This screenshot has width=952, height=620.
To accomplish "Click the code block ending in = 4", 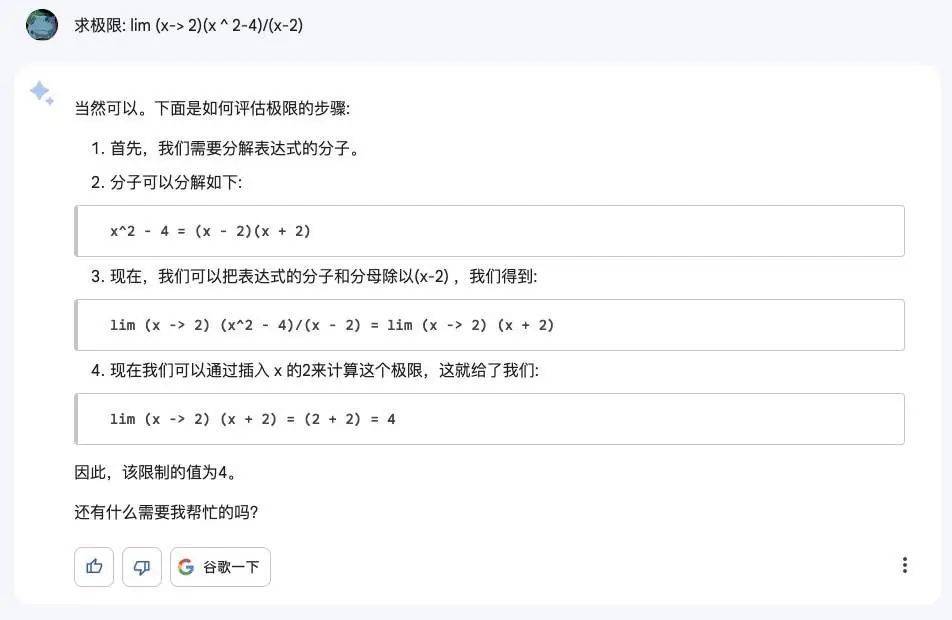I will pos(490,419).
